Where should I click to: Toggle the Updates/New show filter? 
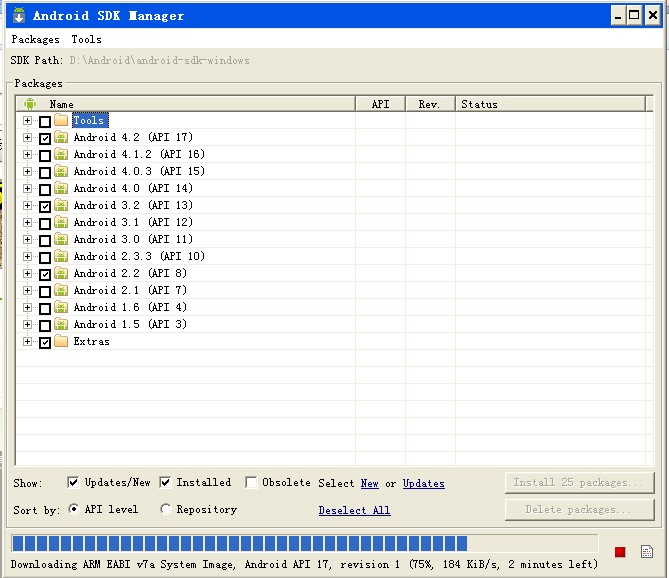(x=73, y=482)
